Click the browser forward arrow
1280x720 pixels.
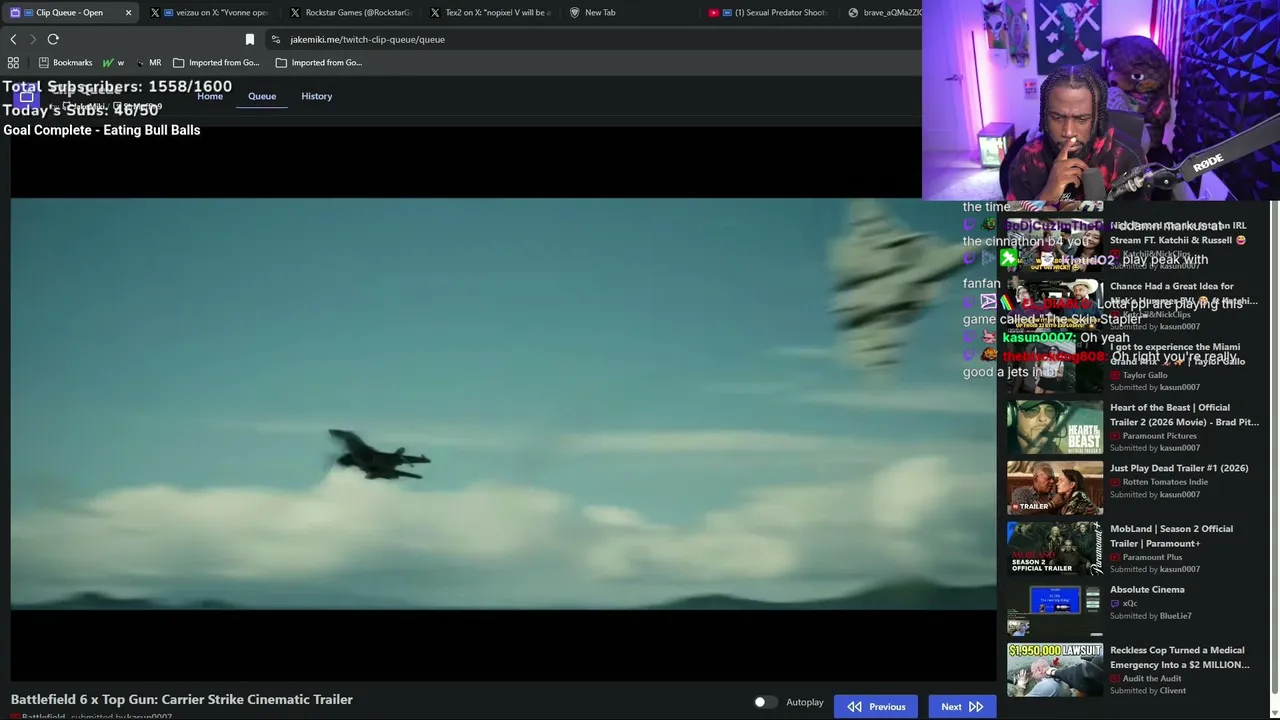click(x=33, y=39)
